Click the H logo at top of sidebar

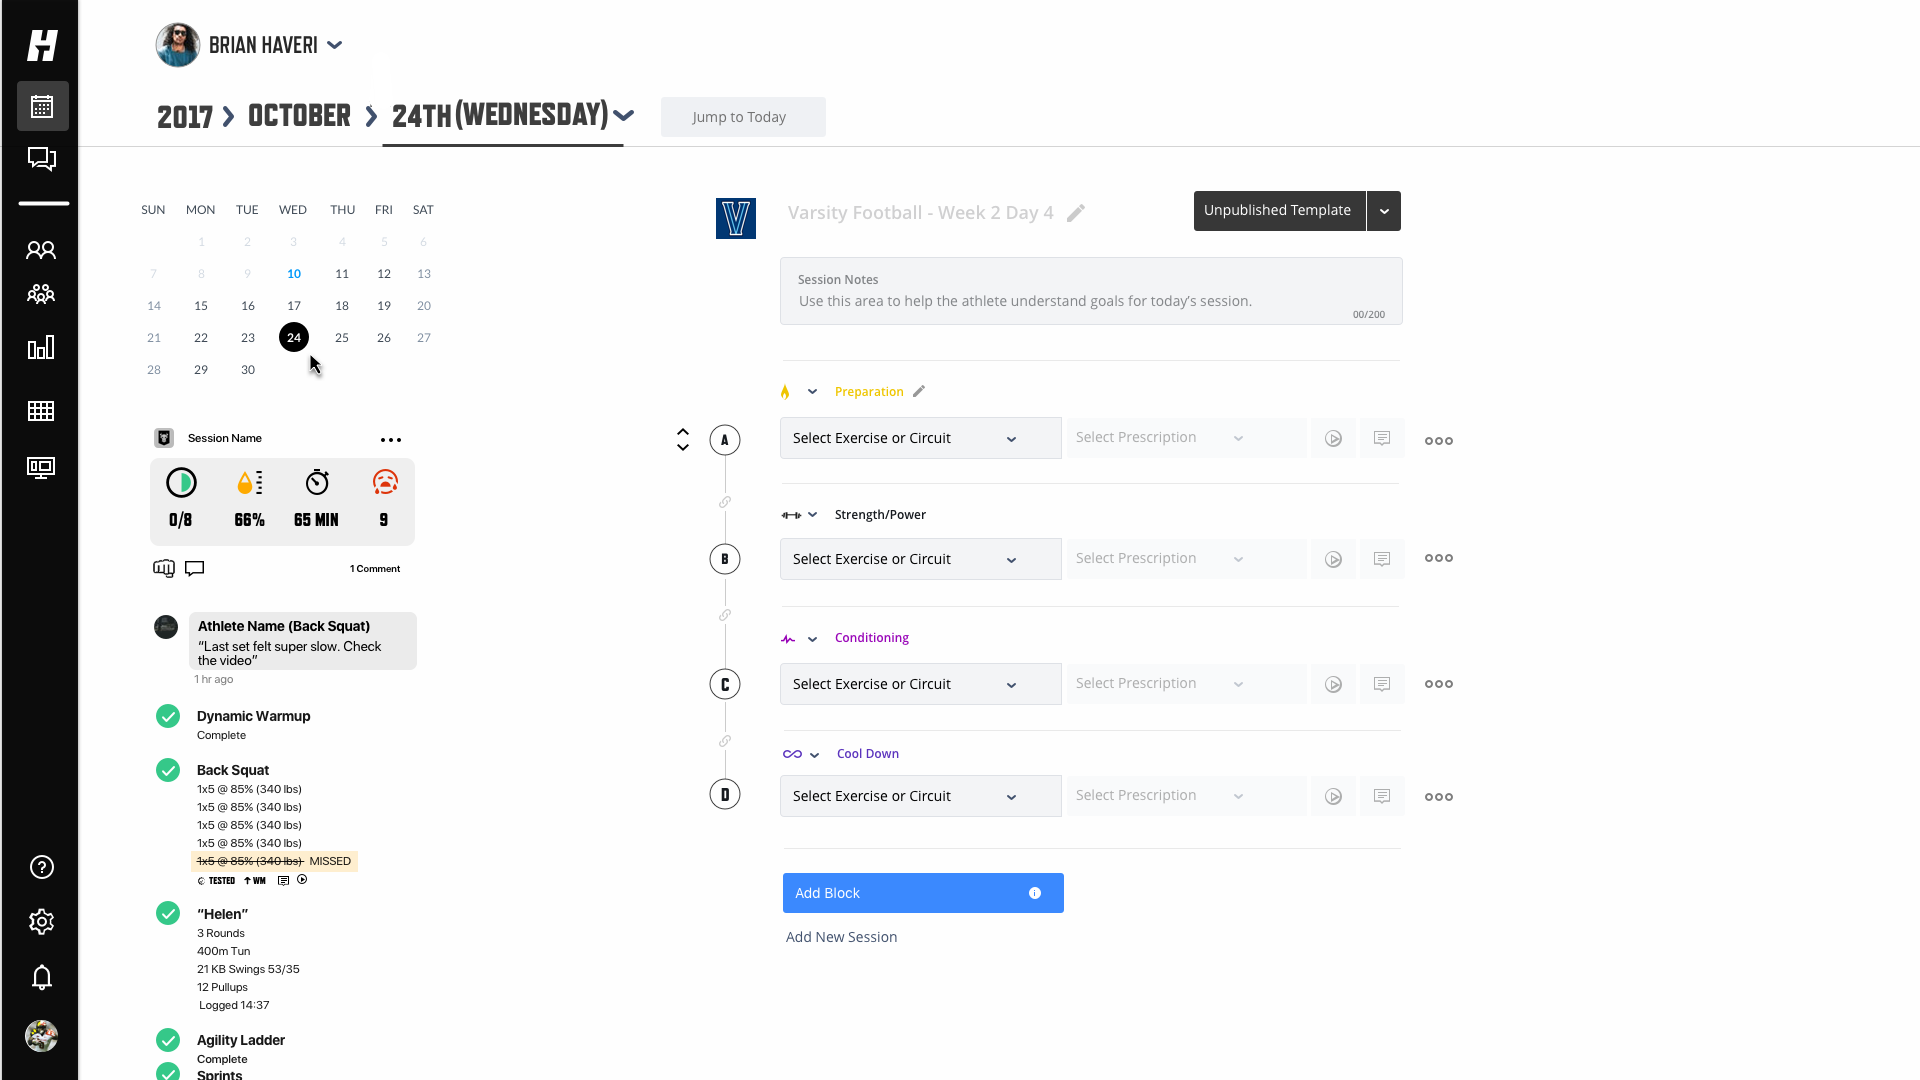coord(42,45)
